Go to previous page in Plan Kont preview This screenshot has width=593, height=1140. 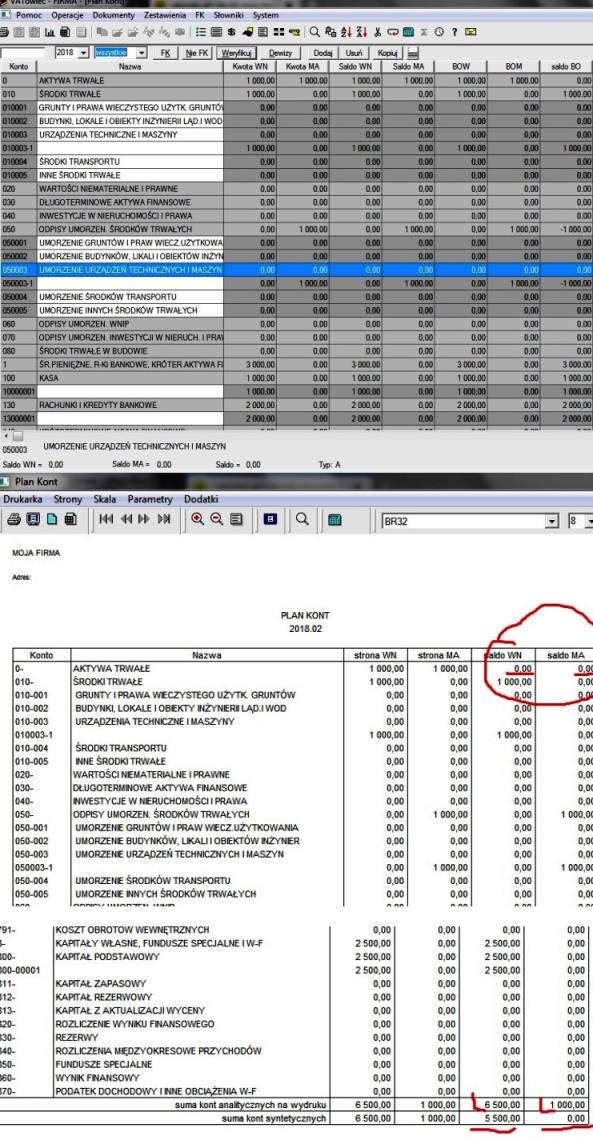(125, 519)
